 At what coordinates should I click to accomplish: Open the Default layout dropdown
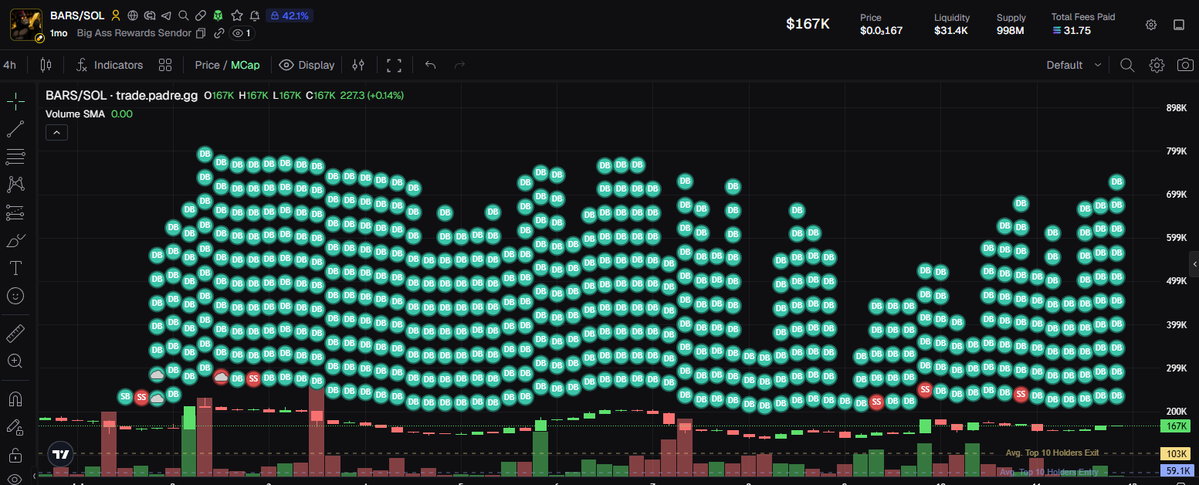tap(1074, 65)
